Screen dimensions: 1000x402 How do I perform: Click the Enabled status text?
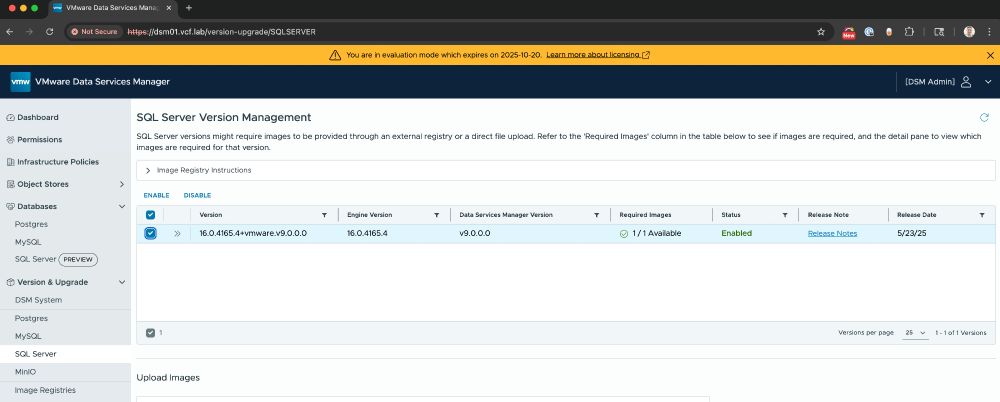click(737, 234)
